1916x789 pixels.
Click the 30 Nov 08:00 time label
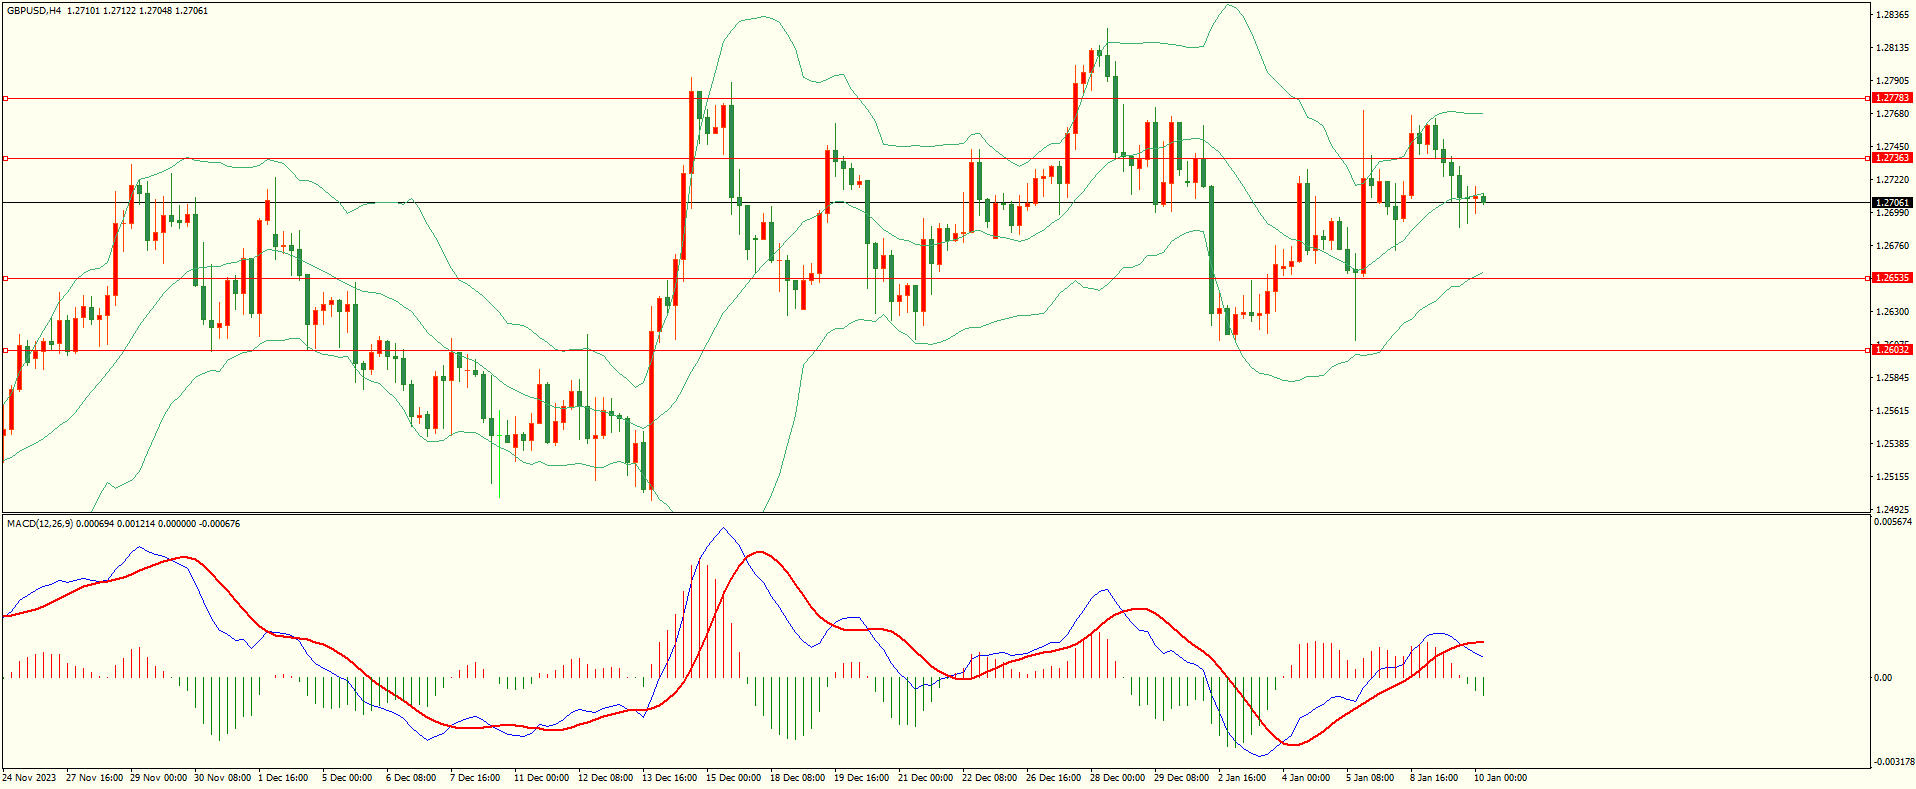click(x=222, y=778)
